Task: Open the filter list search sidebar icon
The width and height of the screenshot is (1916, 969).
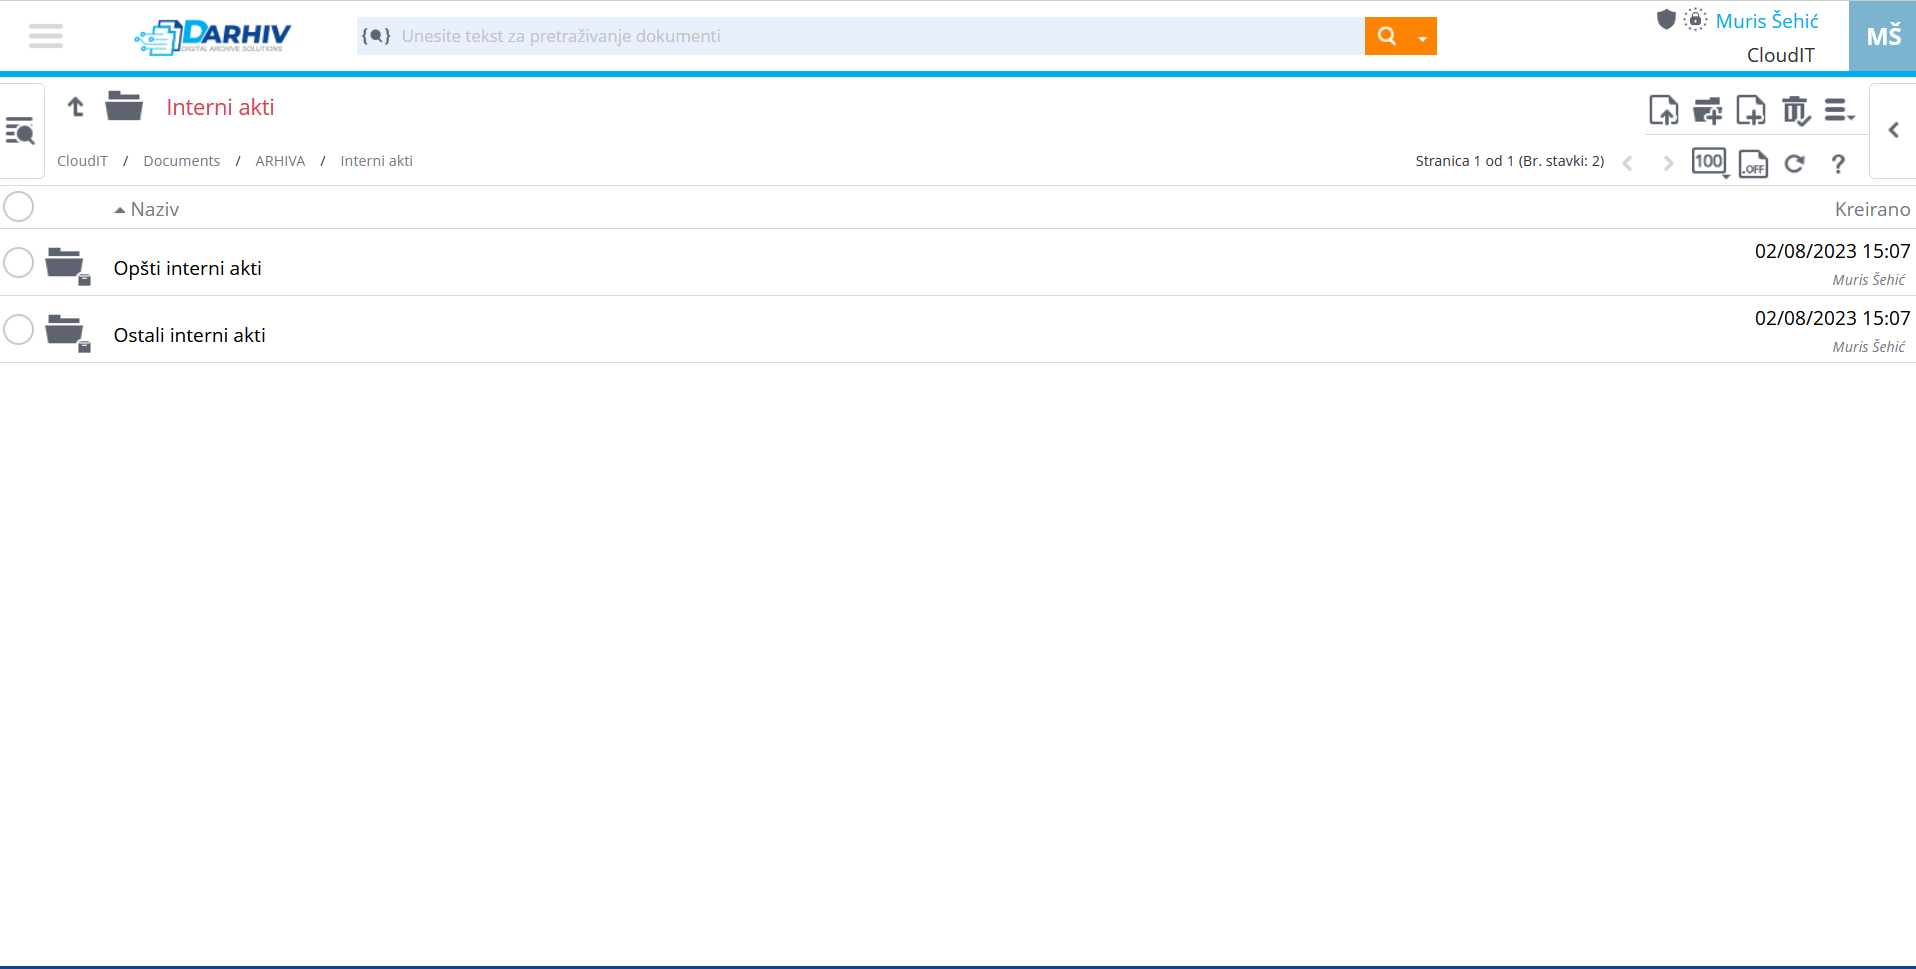Action: [20, 131]
